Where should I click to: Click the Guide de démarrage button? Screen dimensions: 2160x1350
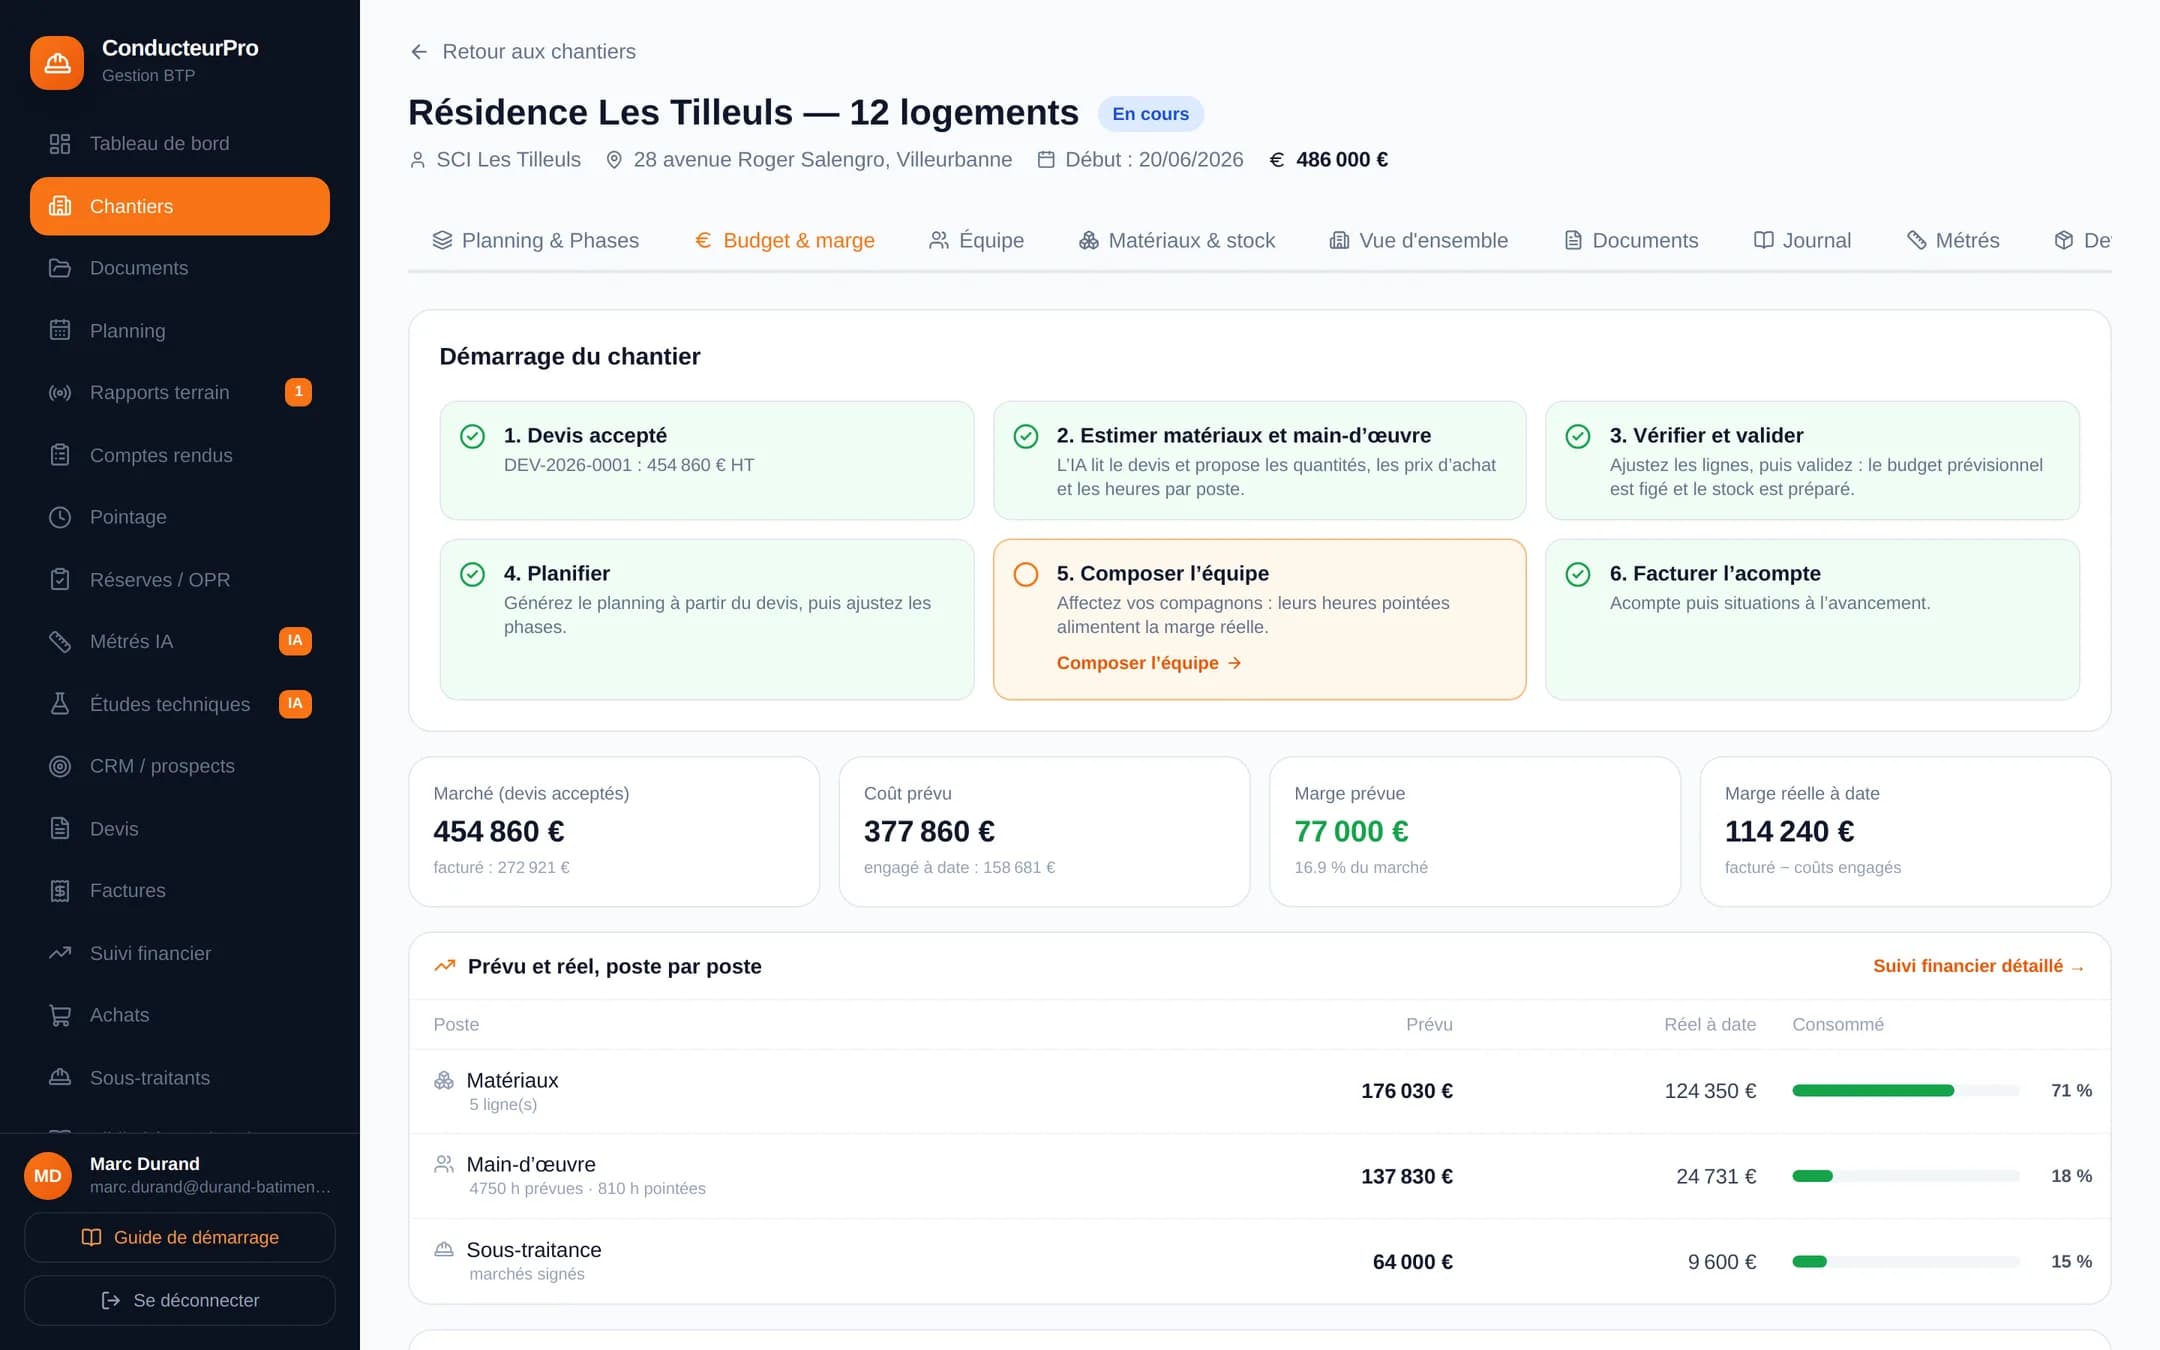(180, 1238)
